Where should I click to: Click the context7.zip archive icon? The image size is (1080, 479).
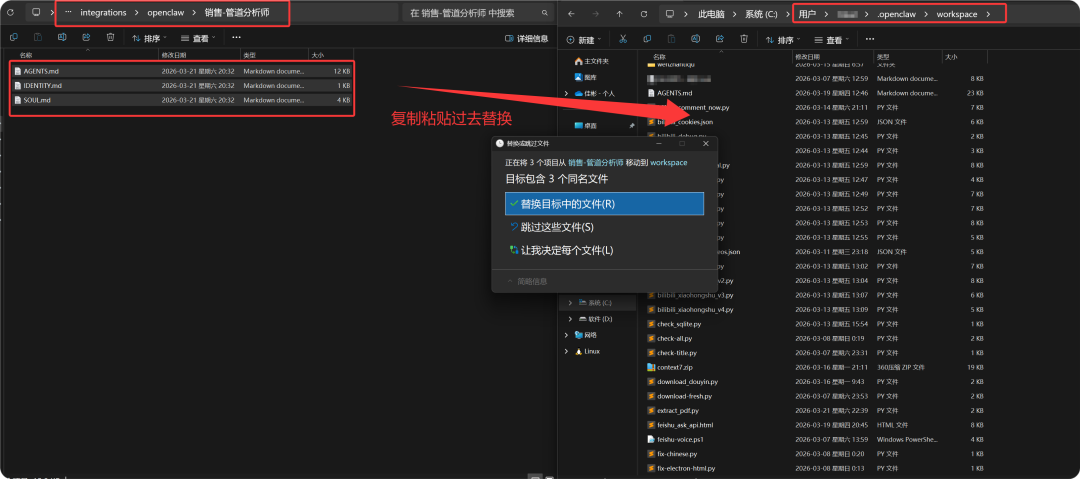click(651, 367)
